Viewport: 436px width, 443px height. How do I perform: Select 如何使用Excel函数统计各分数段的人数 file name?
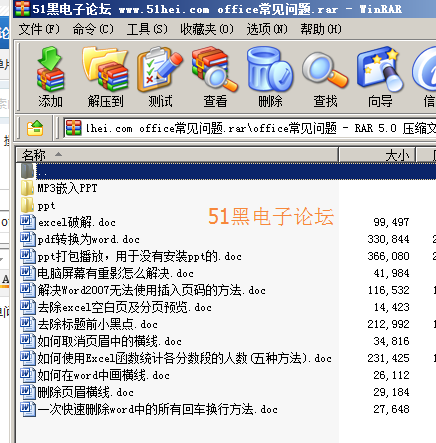(184, 358)
